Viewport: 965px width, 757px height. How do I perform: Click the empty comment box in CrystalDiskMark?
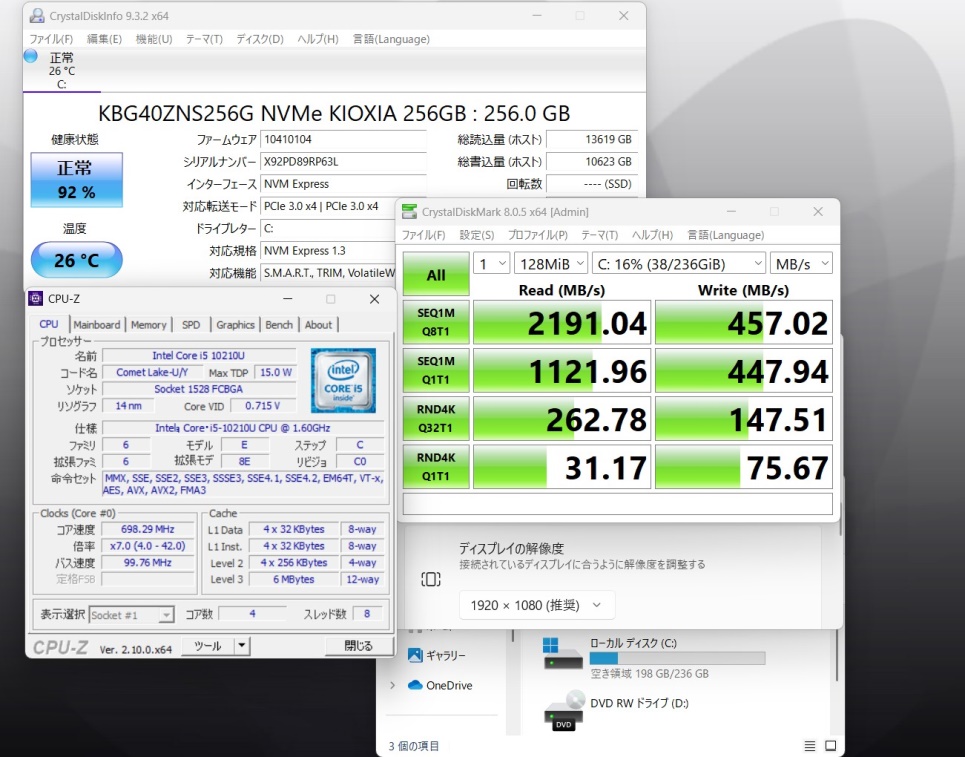617,503
